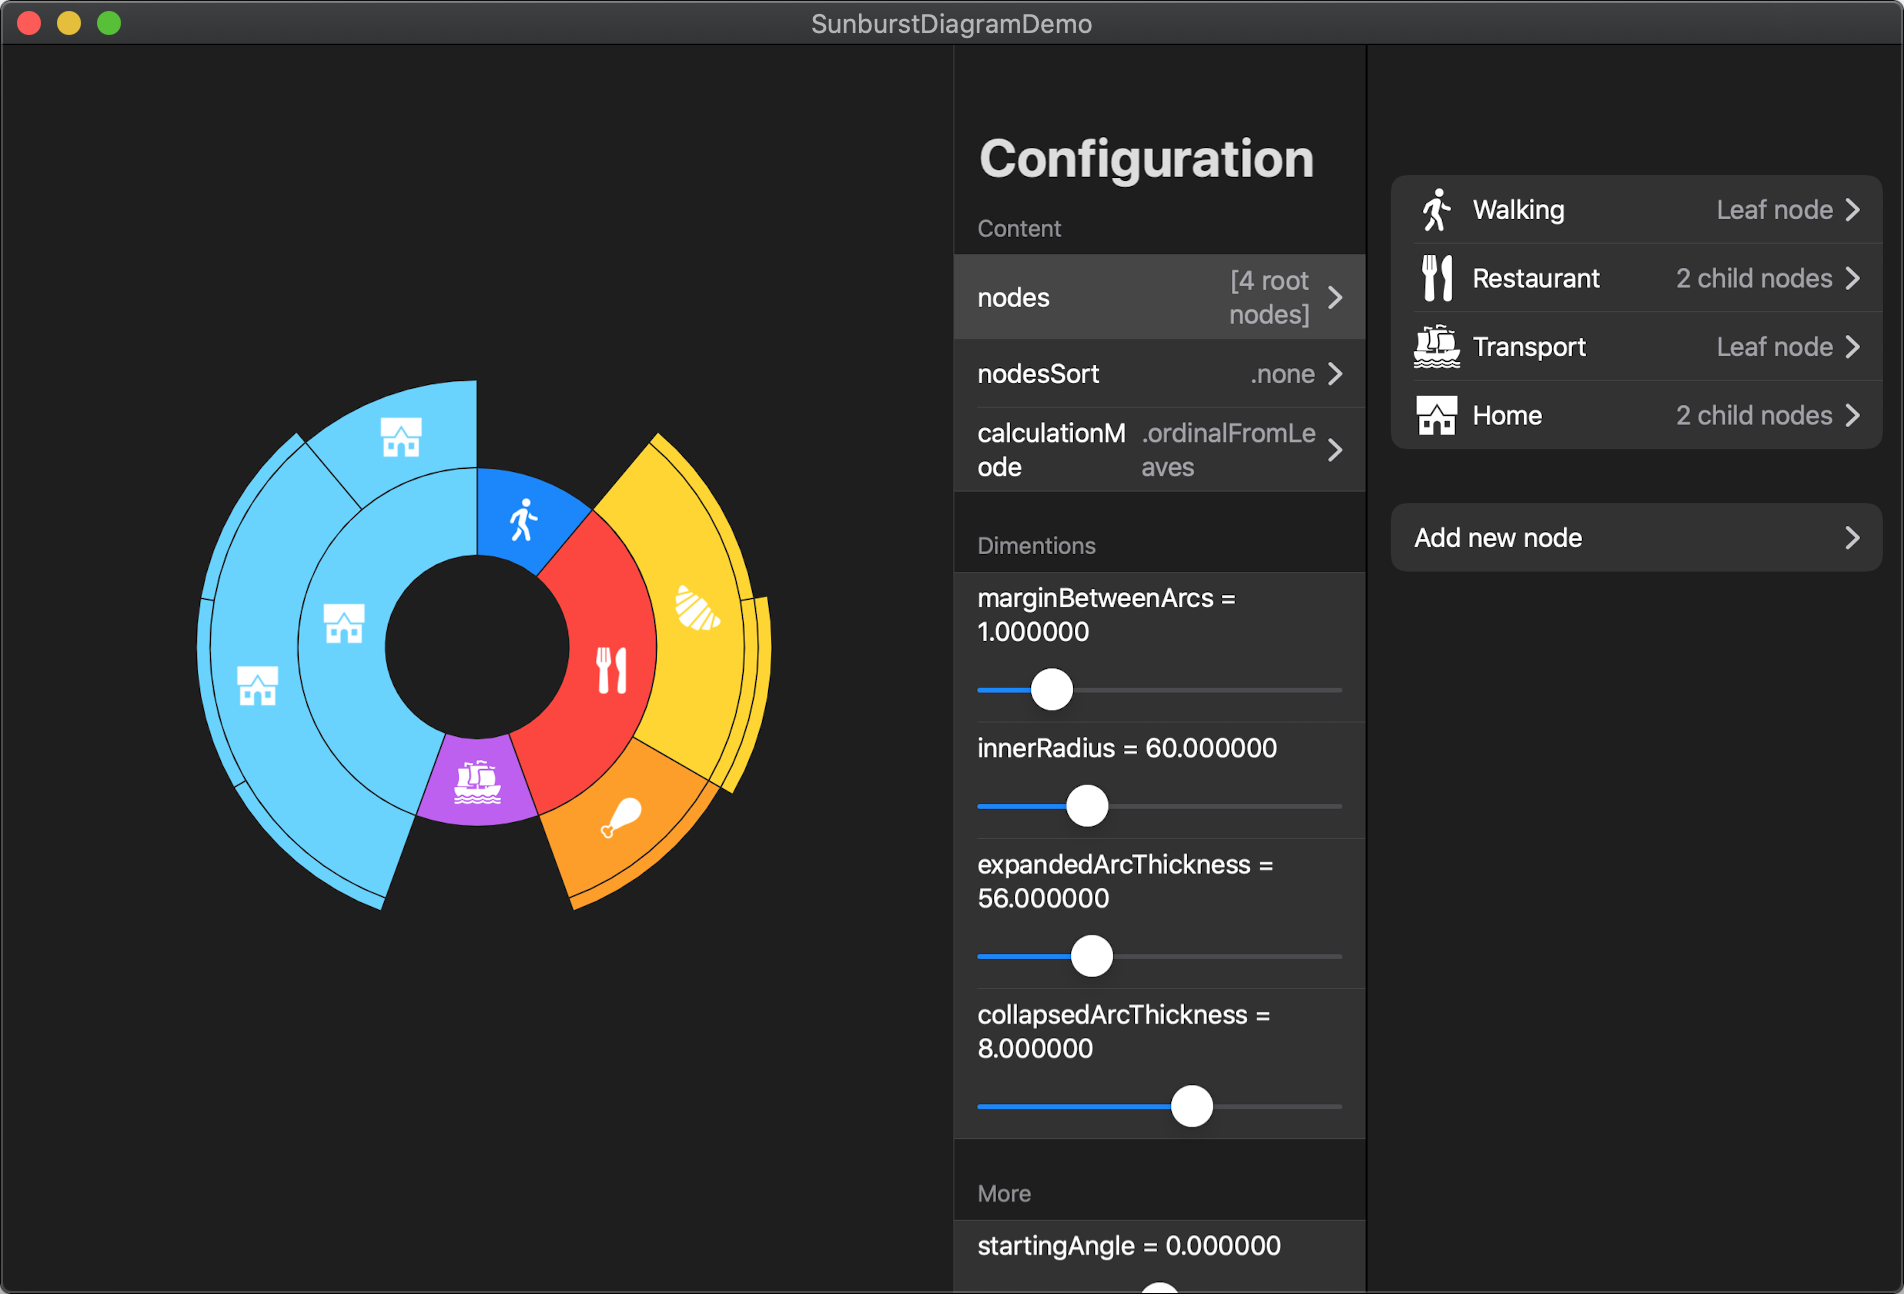Click the house icon in the inner light-blue arc
Screen dimensions: 1904x1294
coord(344,623)
